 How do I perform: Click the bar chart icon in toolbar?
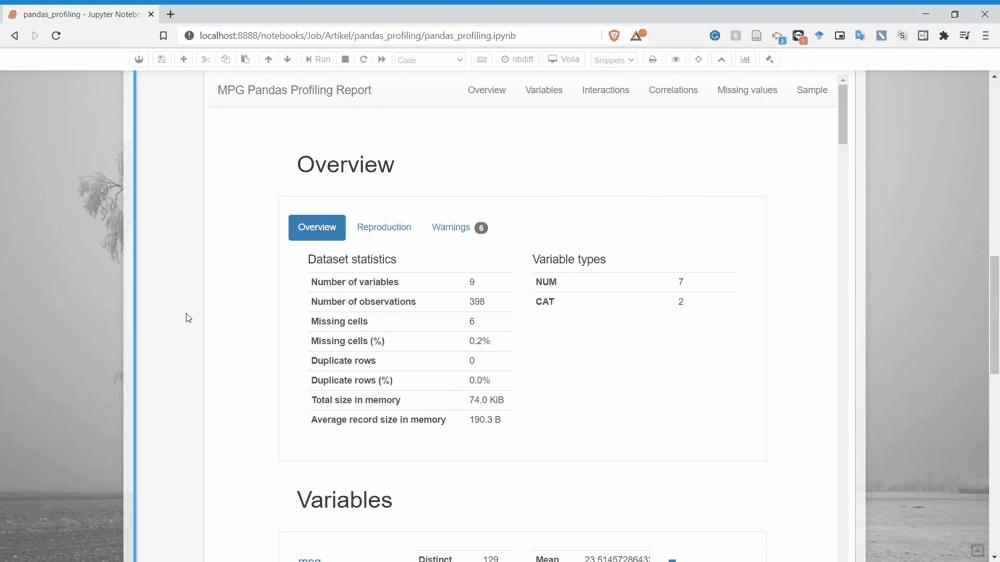[x=745, y=59]
